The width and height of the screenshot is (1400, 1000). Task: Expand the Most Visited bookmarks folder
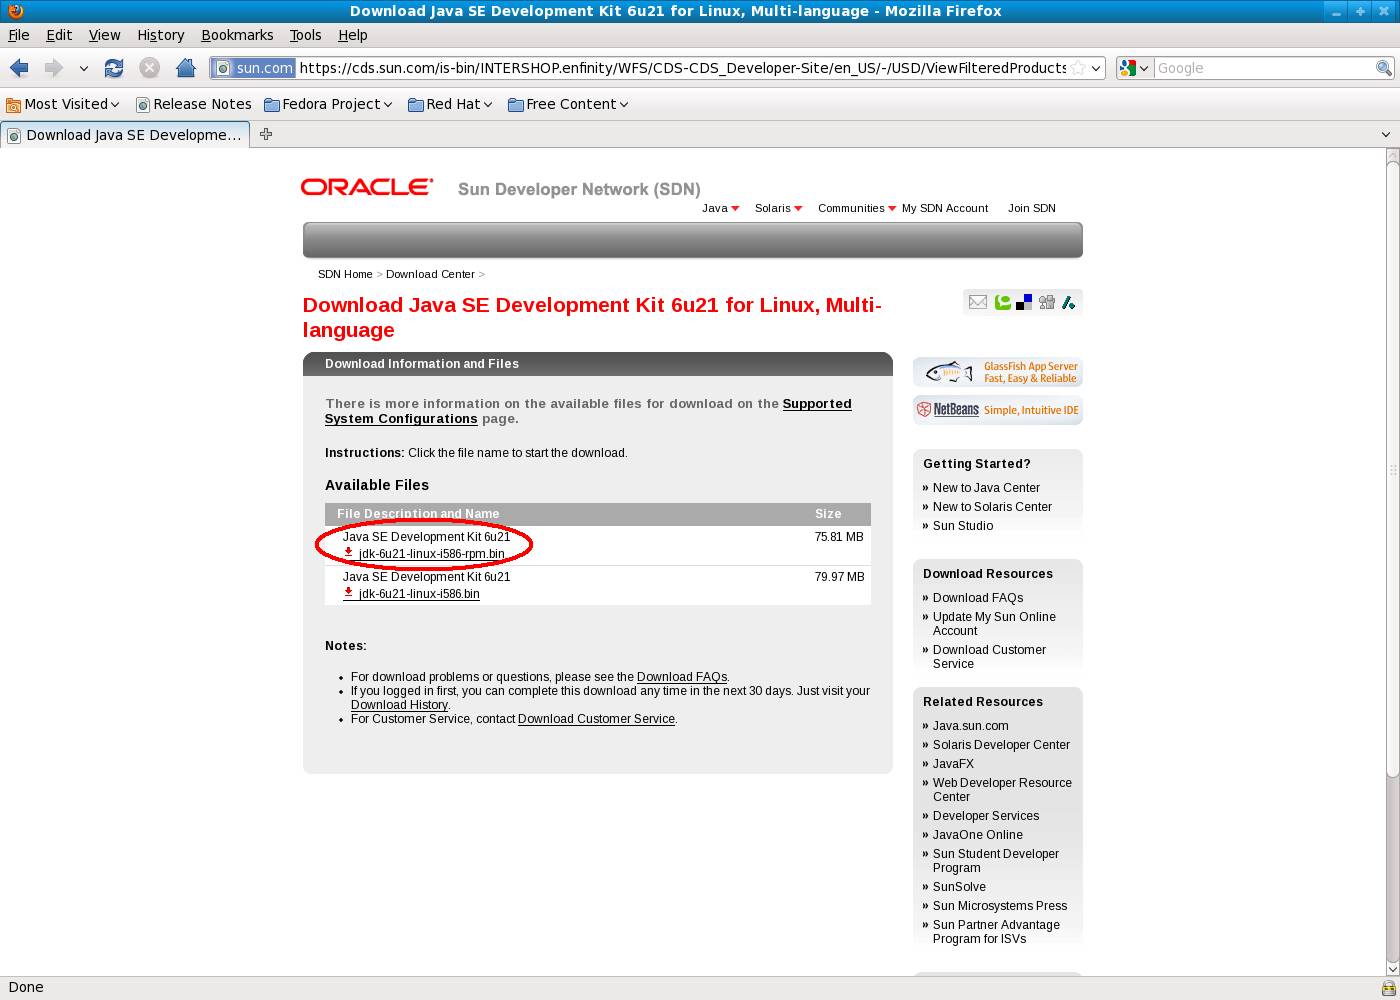[63, 104]
